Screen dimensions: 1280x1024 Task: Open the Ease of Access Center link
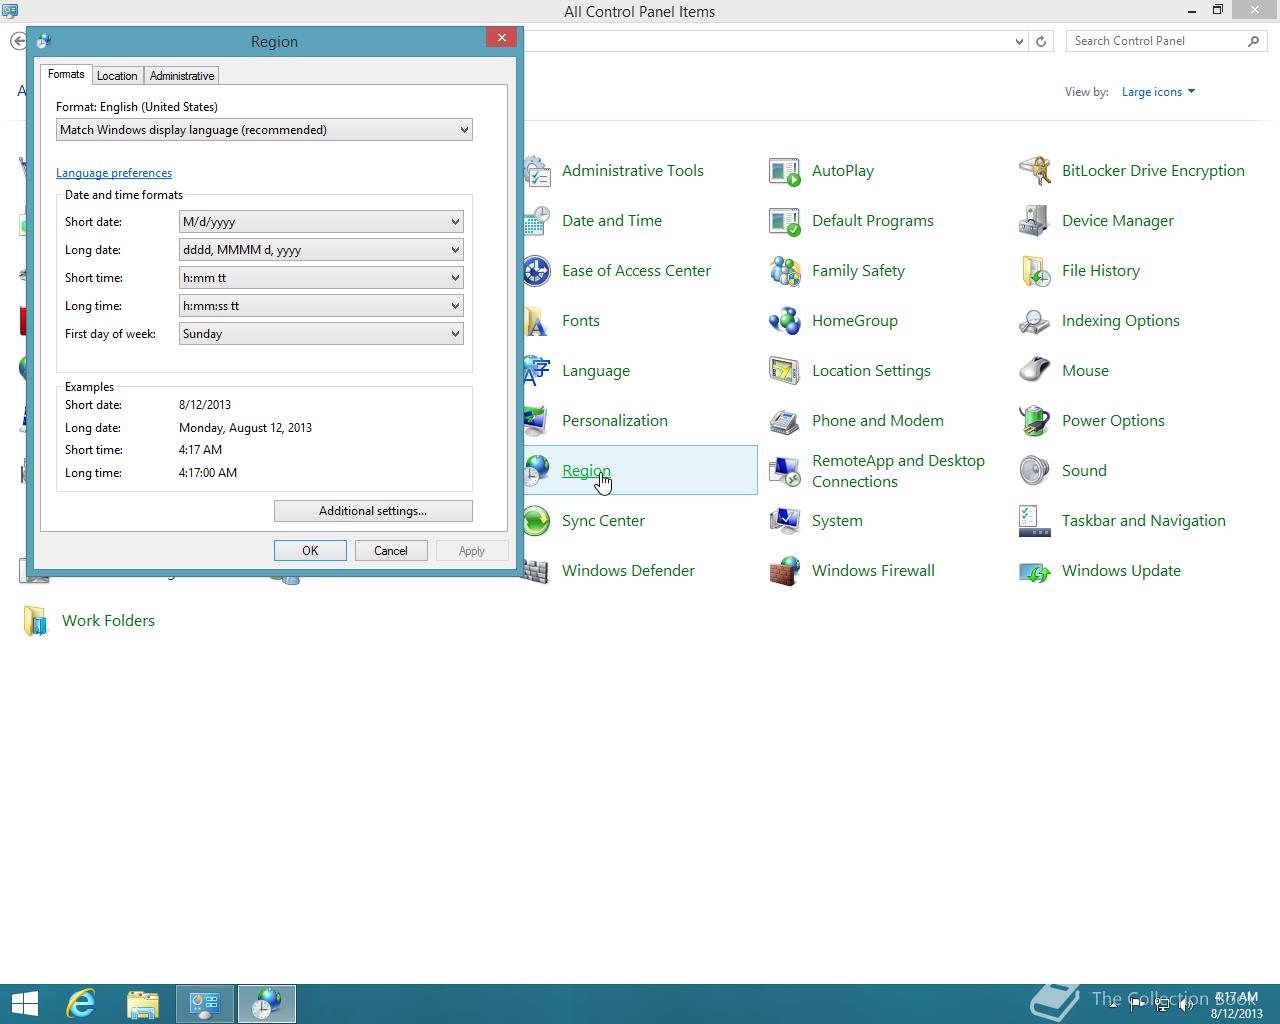click(636, 271)
